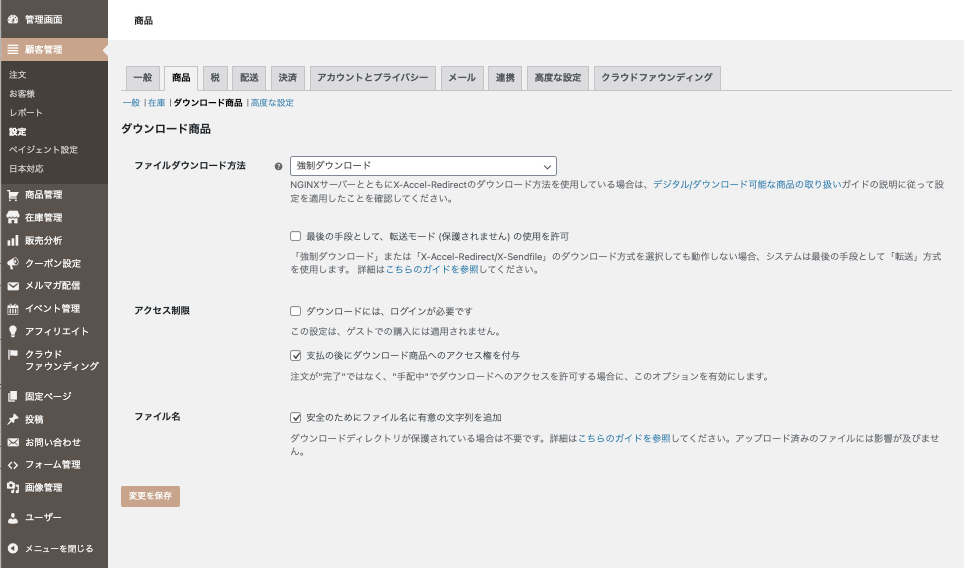Uncheck 支払の後にダウンロード商品へのアクセス権を付与

(x=296, y=355)
